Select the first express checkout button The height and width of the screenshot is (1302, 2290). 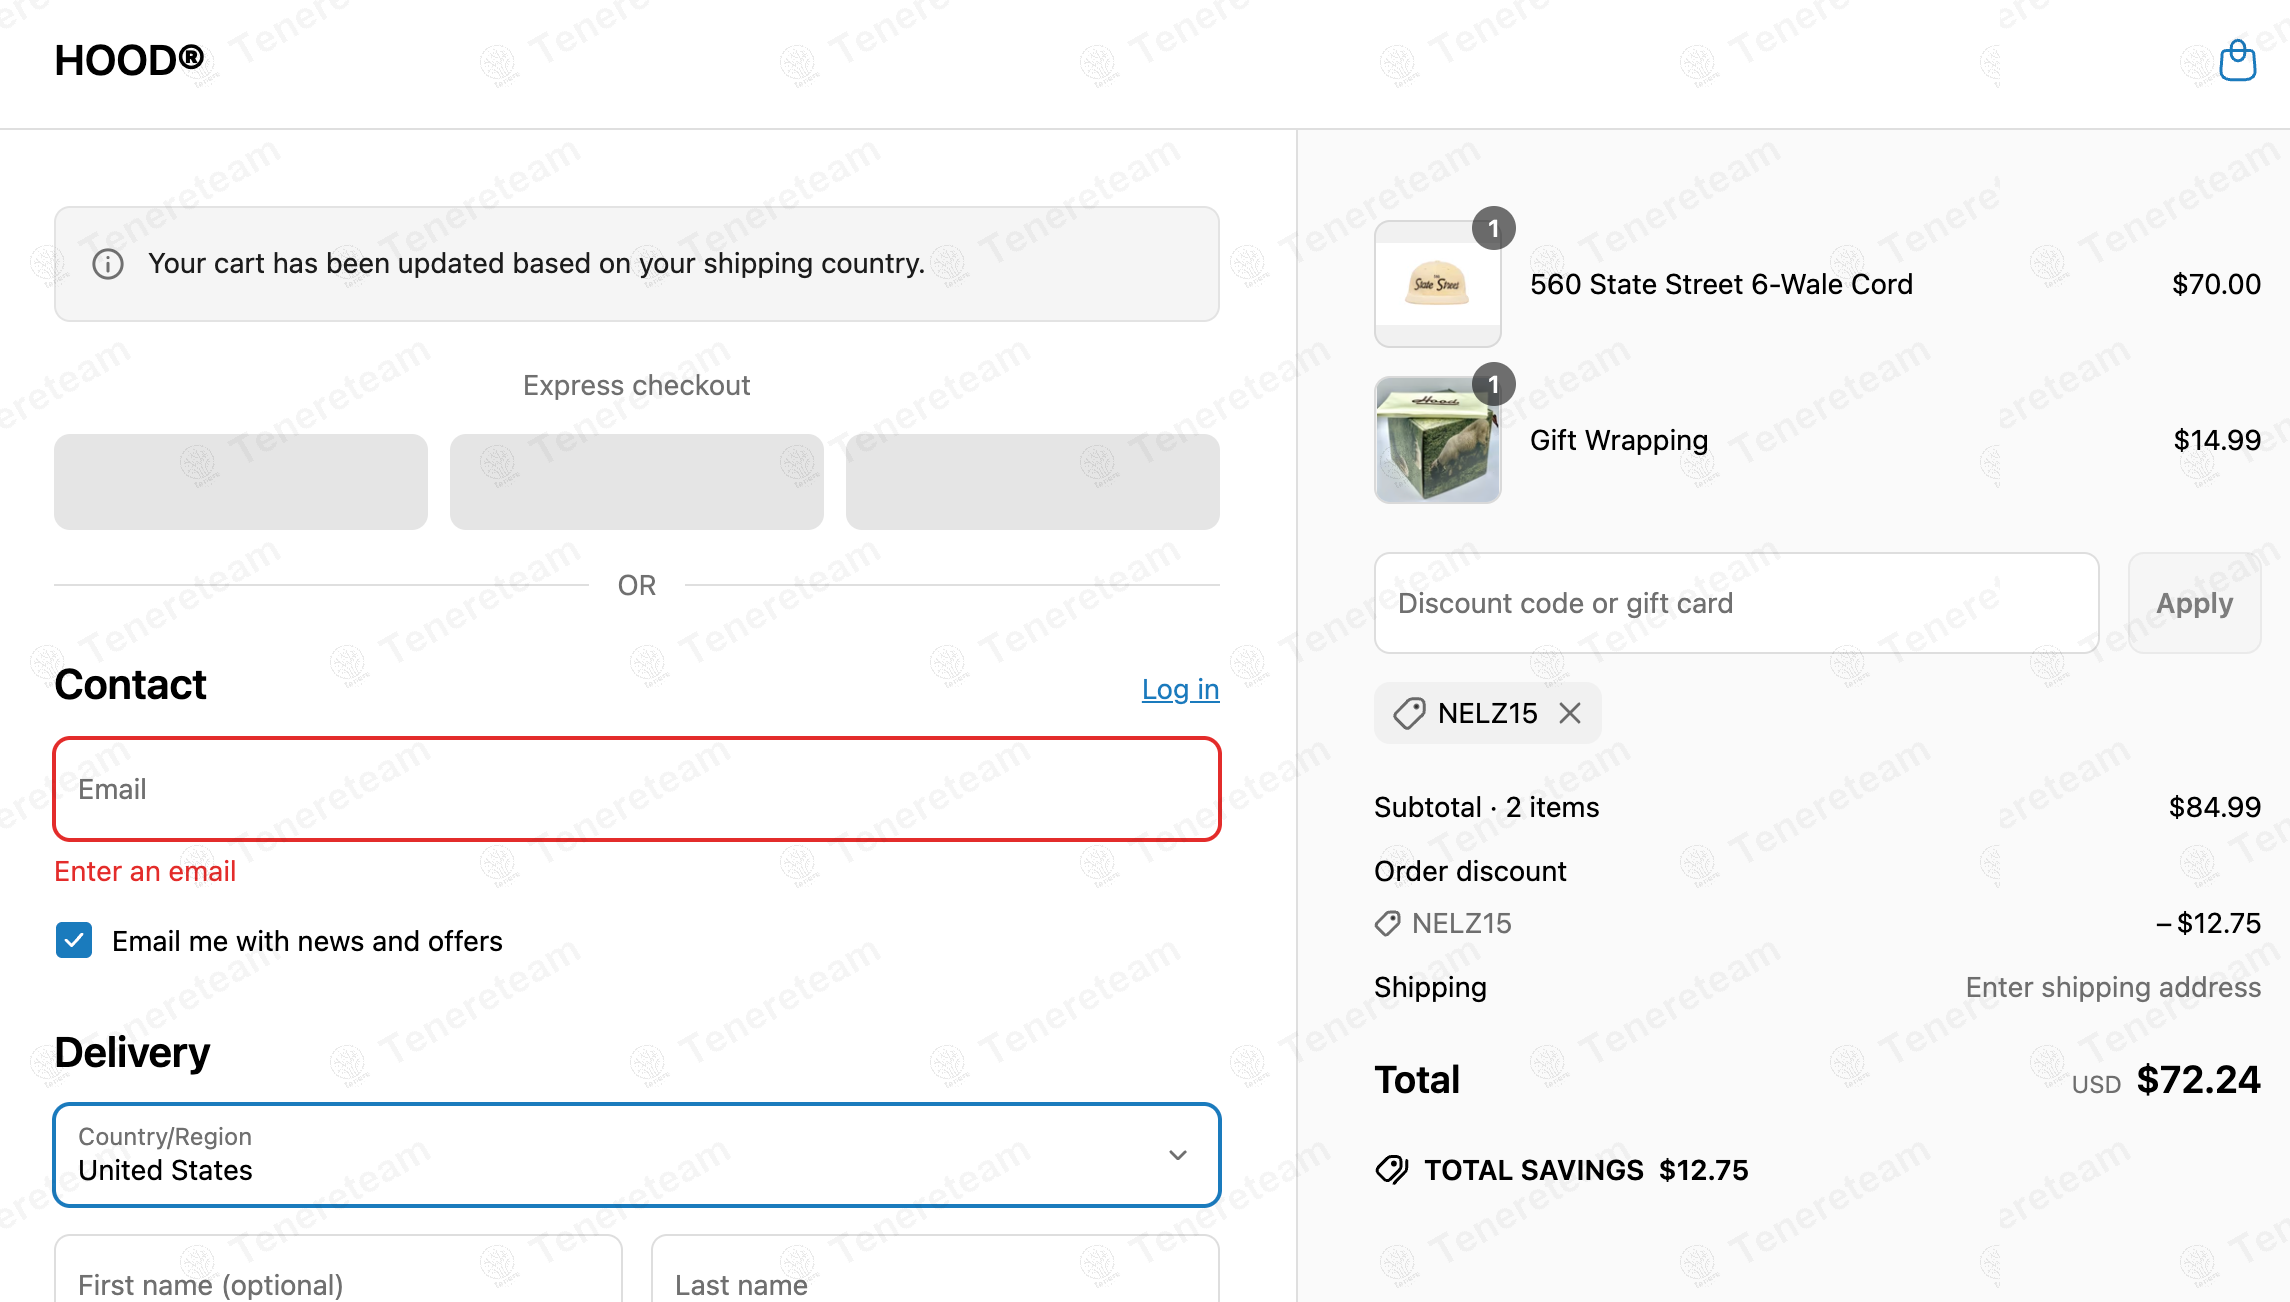click(241, 482)
